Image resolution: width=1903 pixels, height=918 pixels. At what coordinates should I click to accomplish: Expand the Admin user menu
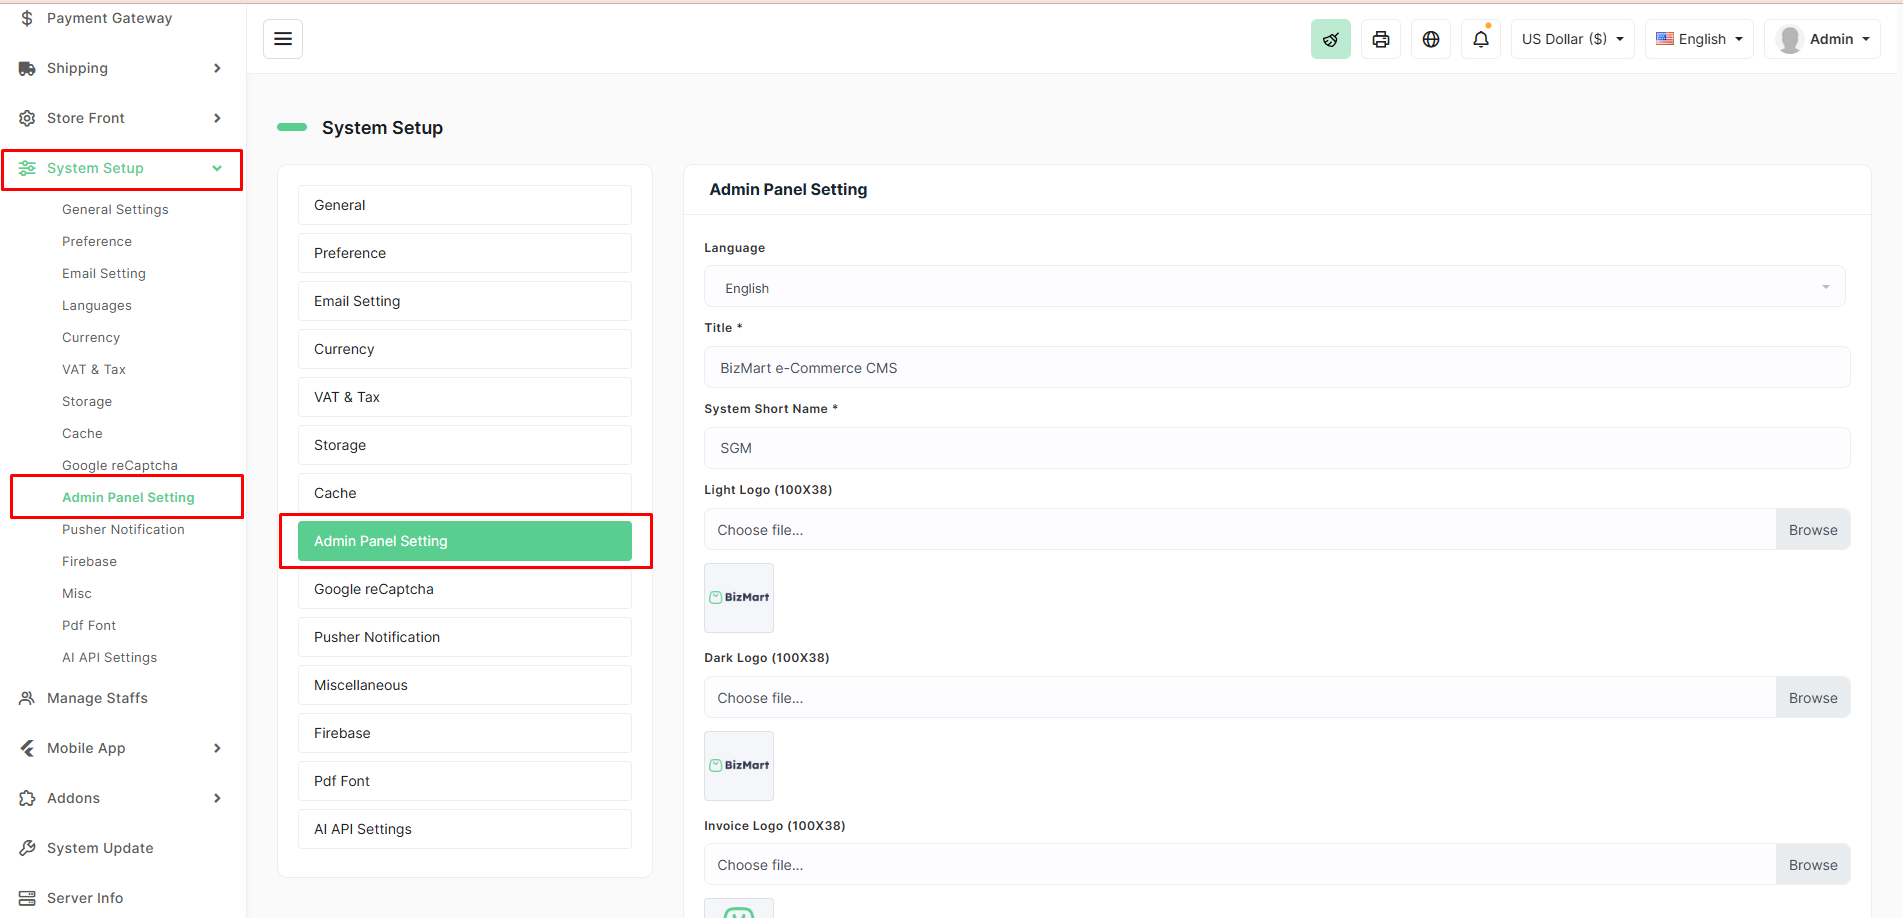[1822, 39]
